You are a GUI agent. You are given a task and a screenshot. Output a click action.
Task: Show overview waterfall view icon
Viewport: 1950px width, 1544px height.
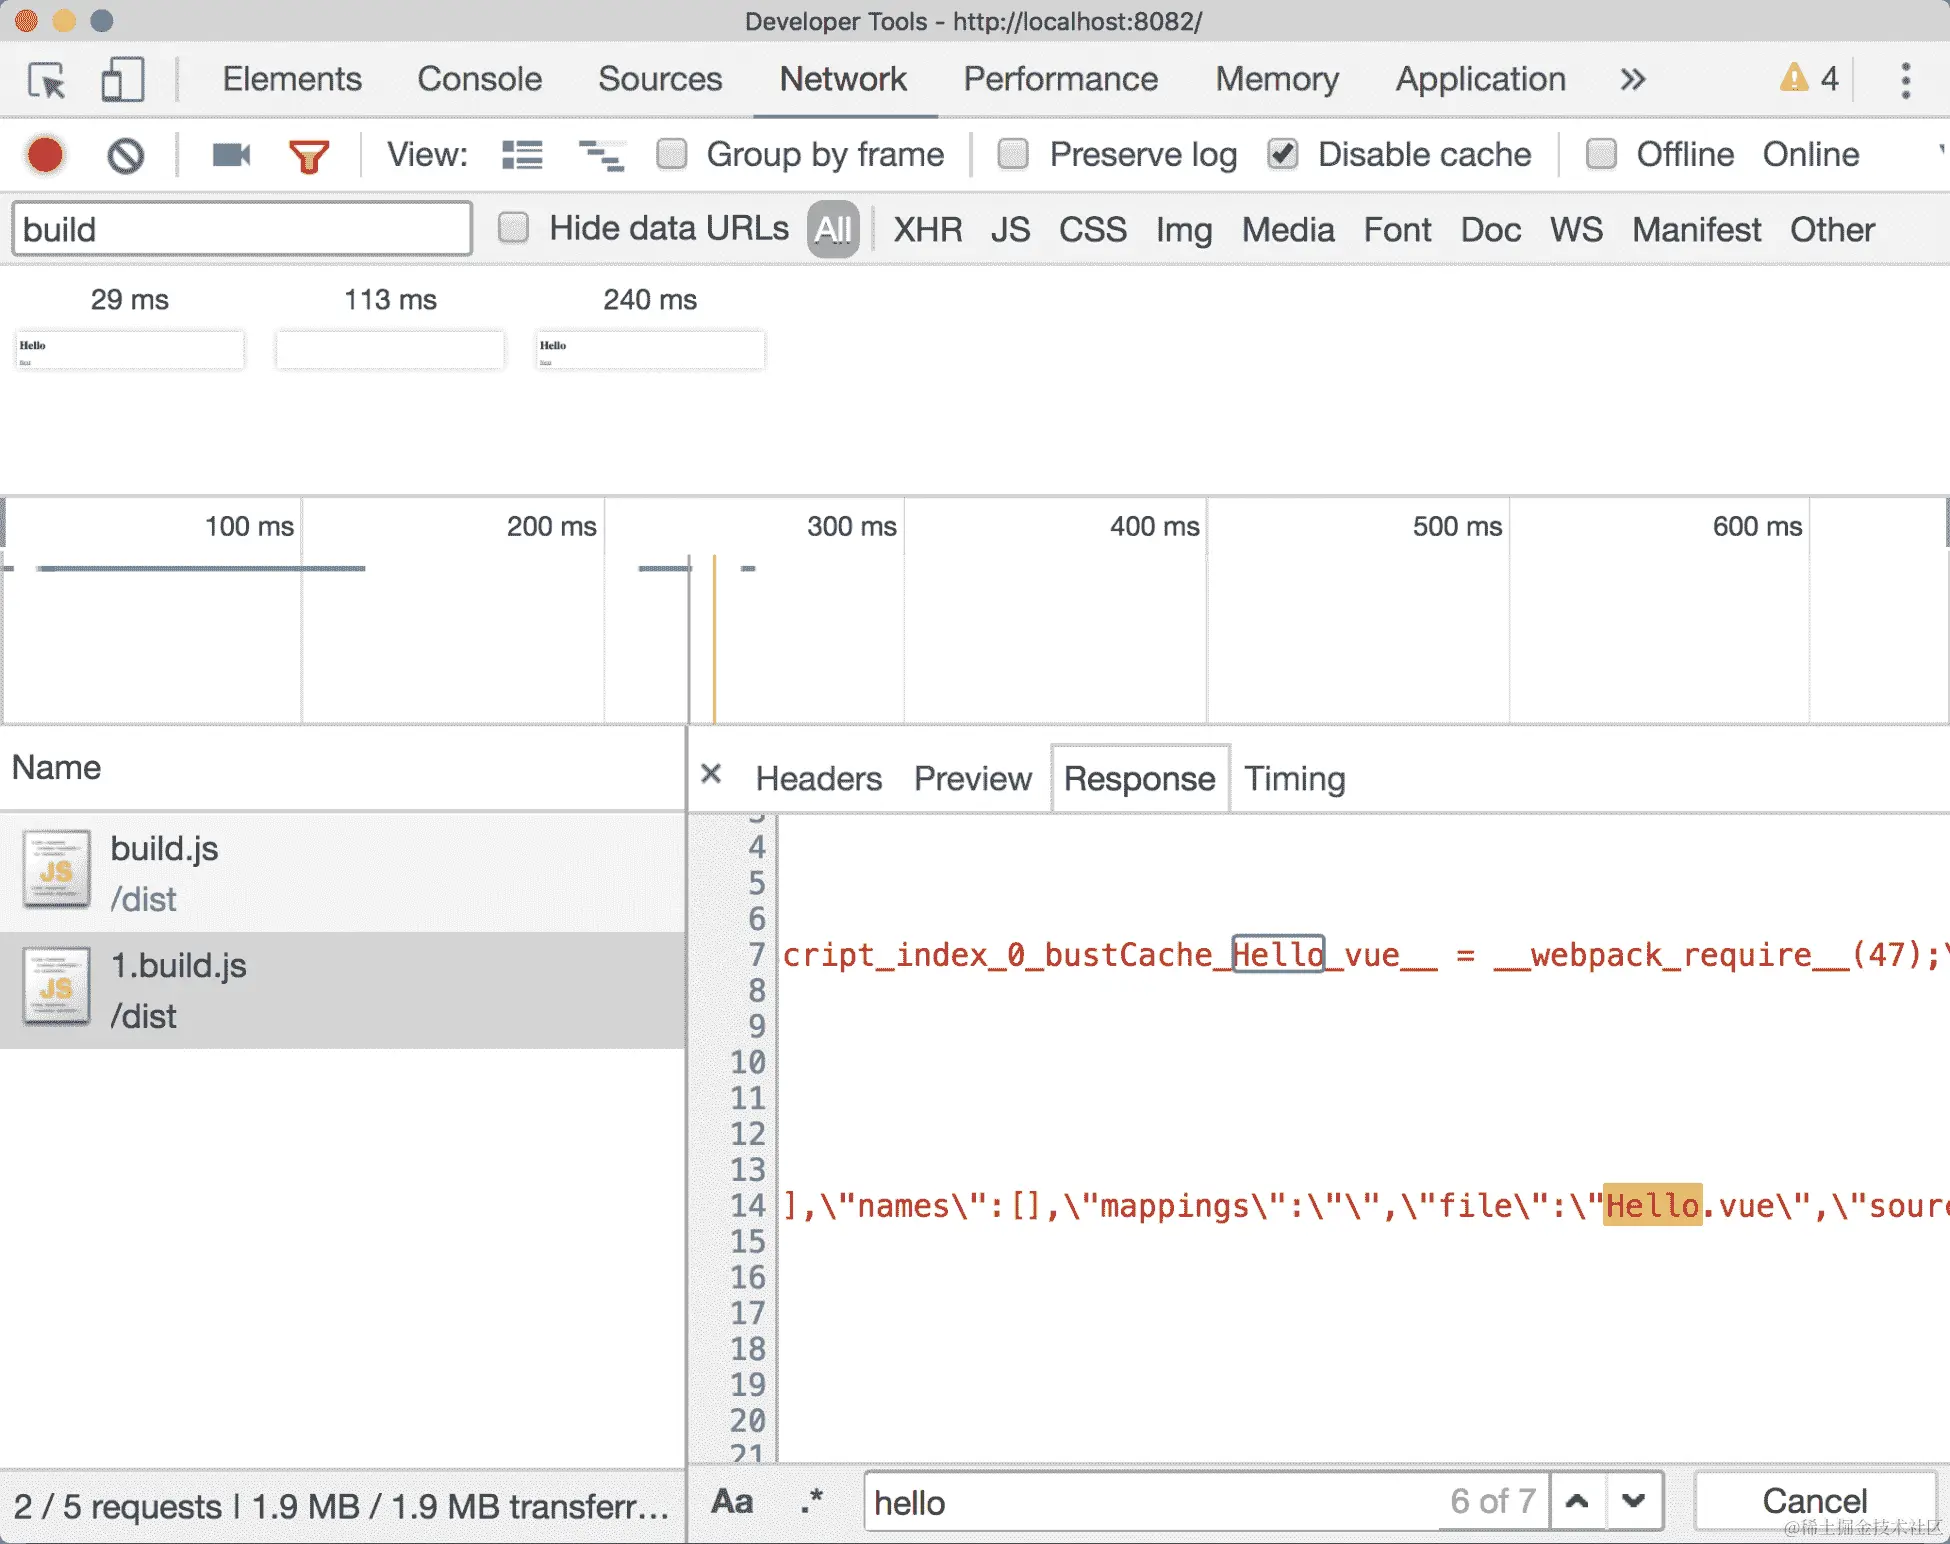(x=601, y=155)
